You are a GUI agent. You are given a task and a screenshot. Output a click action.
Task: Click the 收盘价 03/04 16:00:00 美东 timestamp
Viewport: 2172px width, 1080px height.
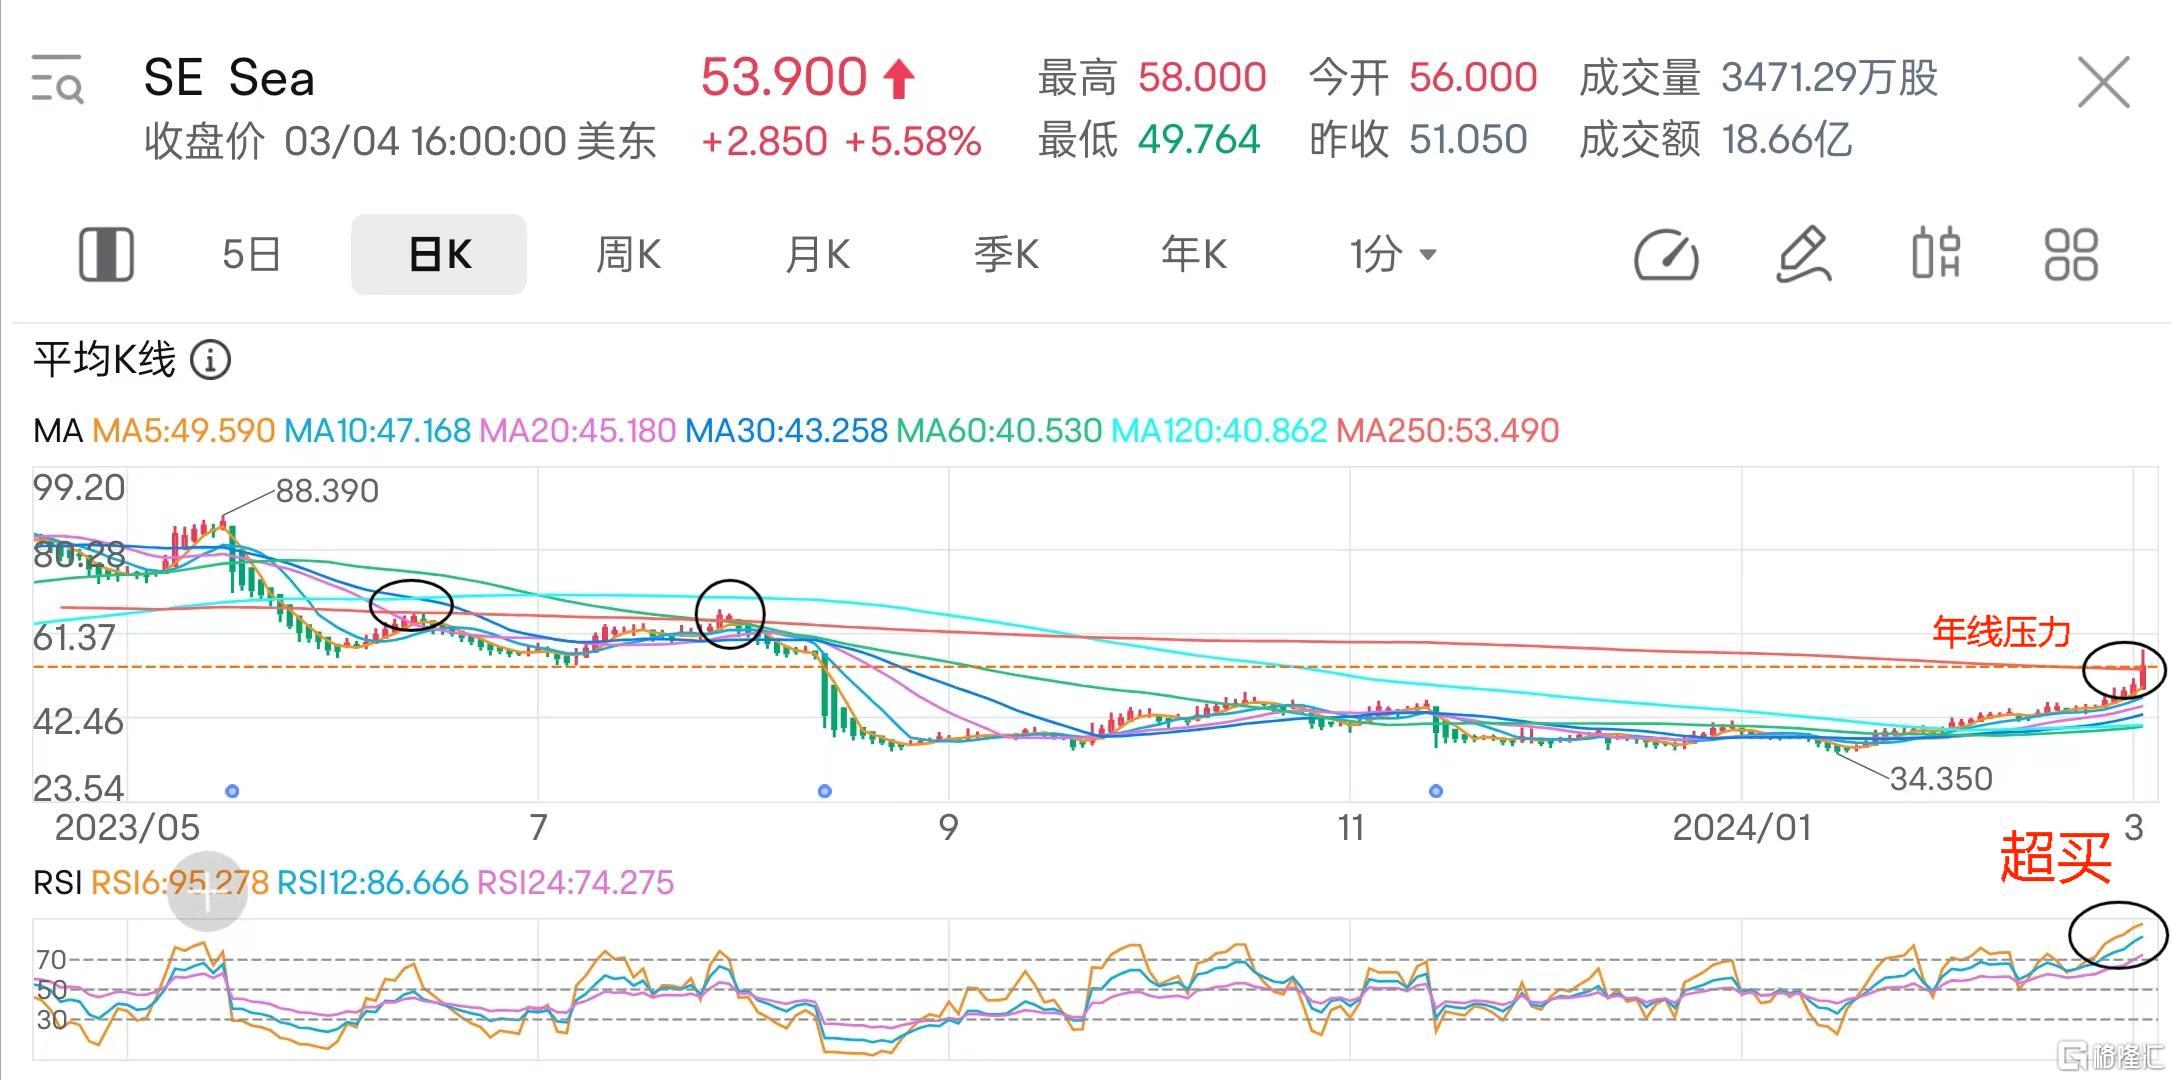click(x=400, y=141)
